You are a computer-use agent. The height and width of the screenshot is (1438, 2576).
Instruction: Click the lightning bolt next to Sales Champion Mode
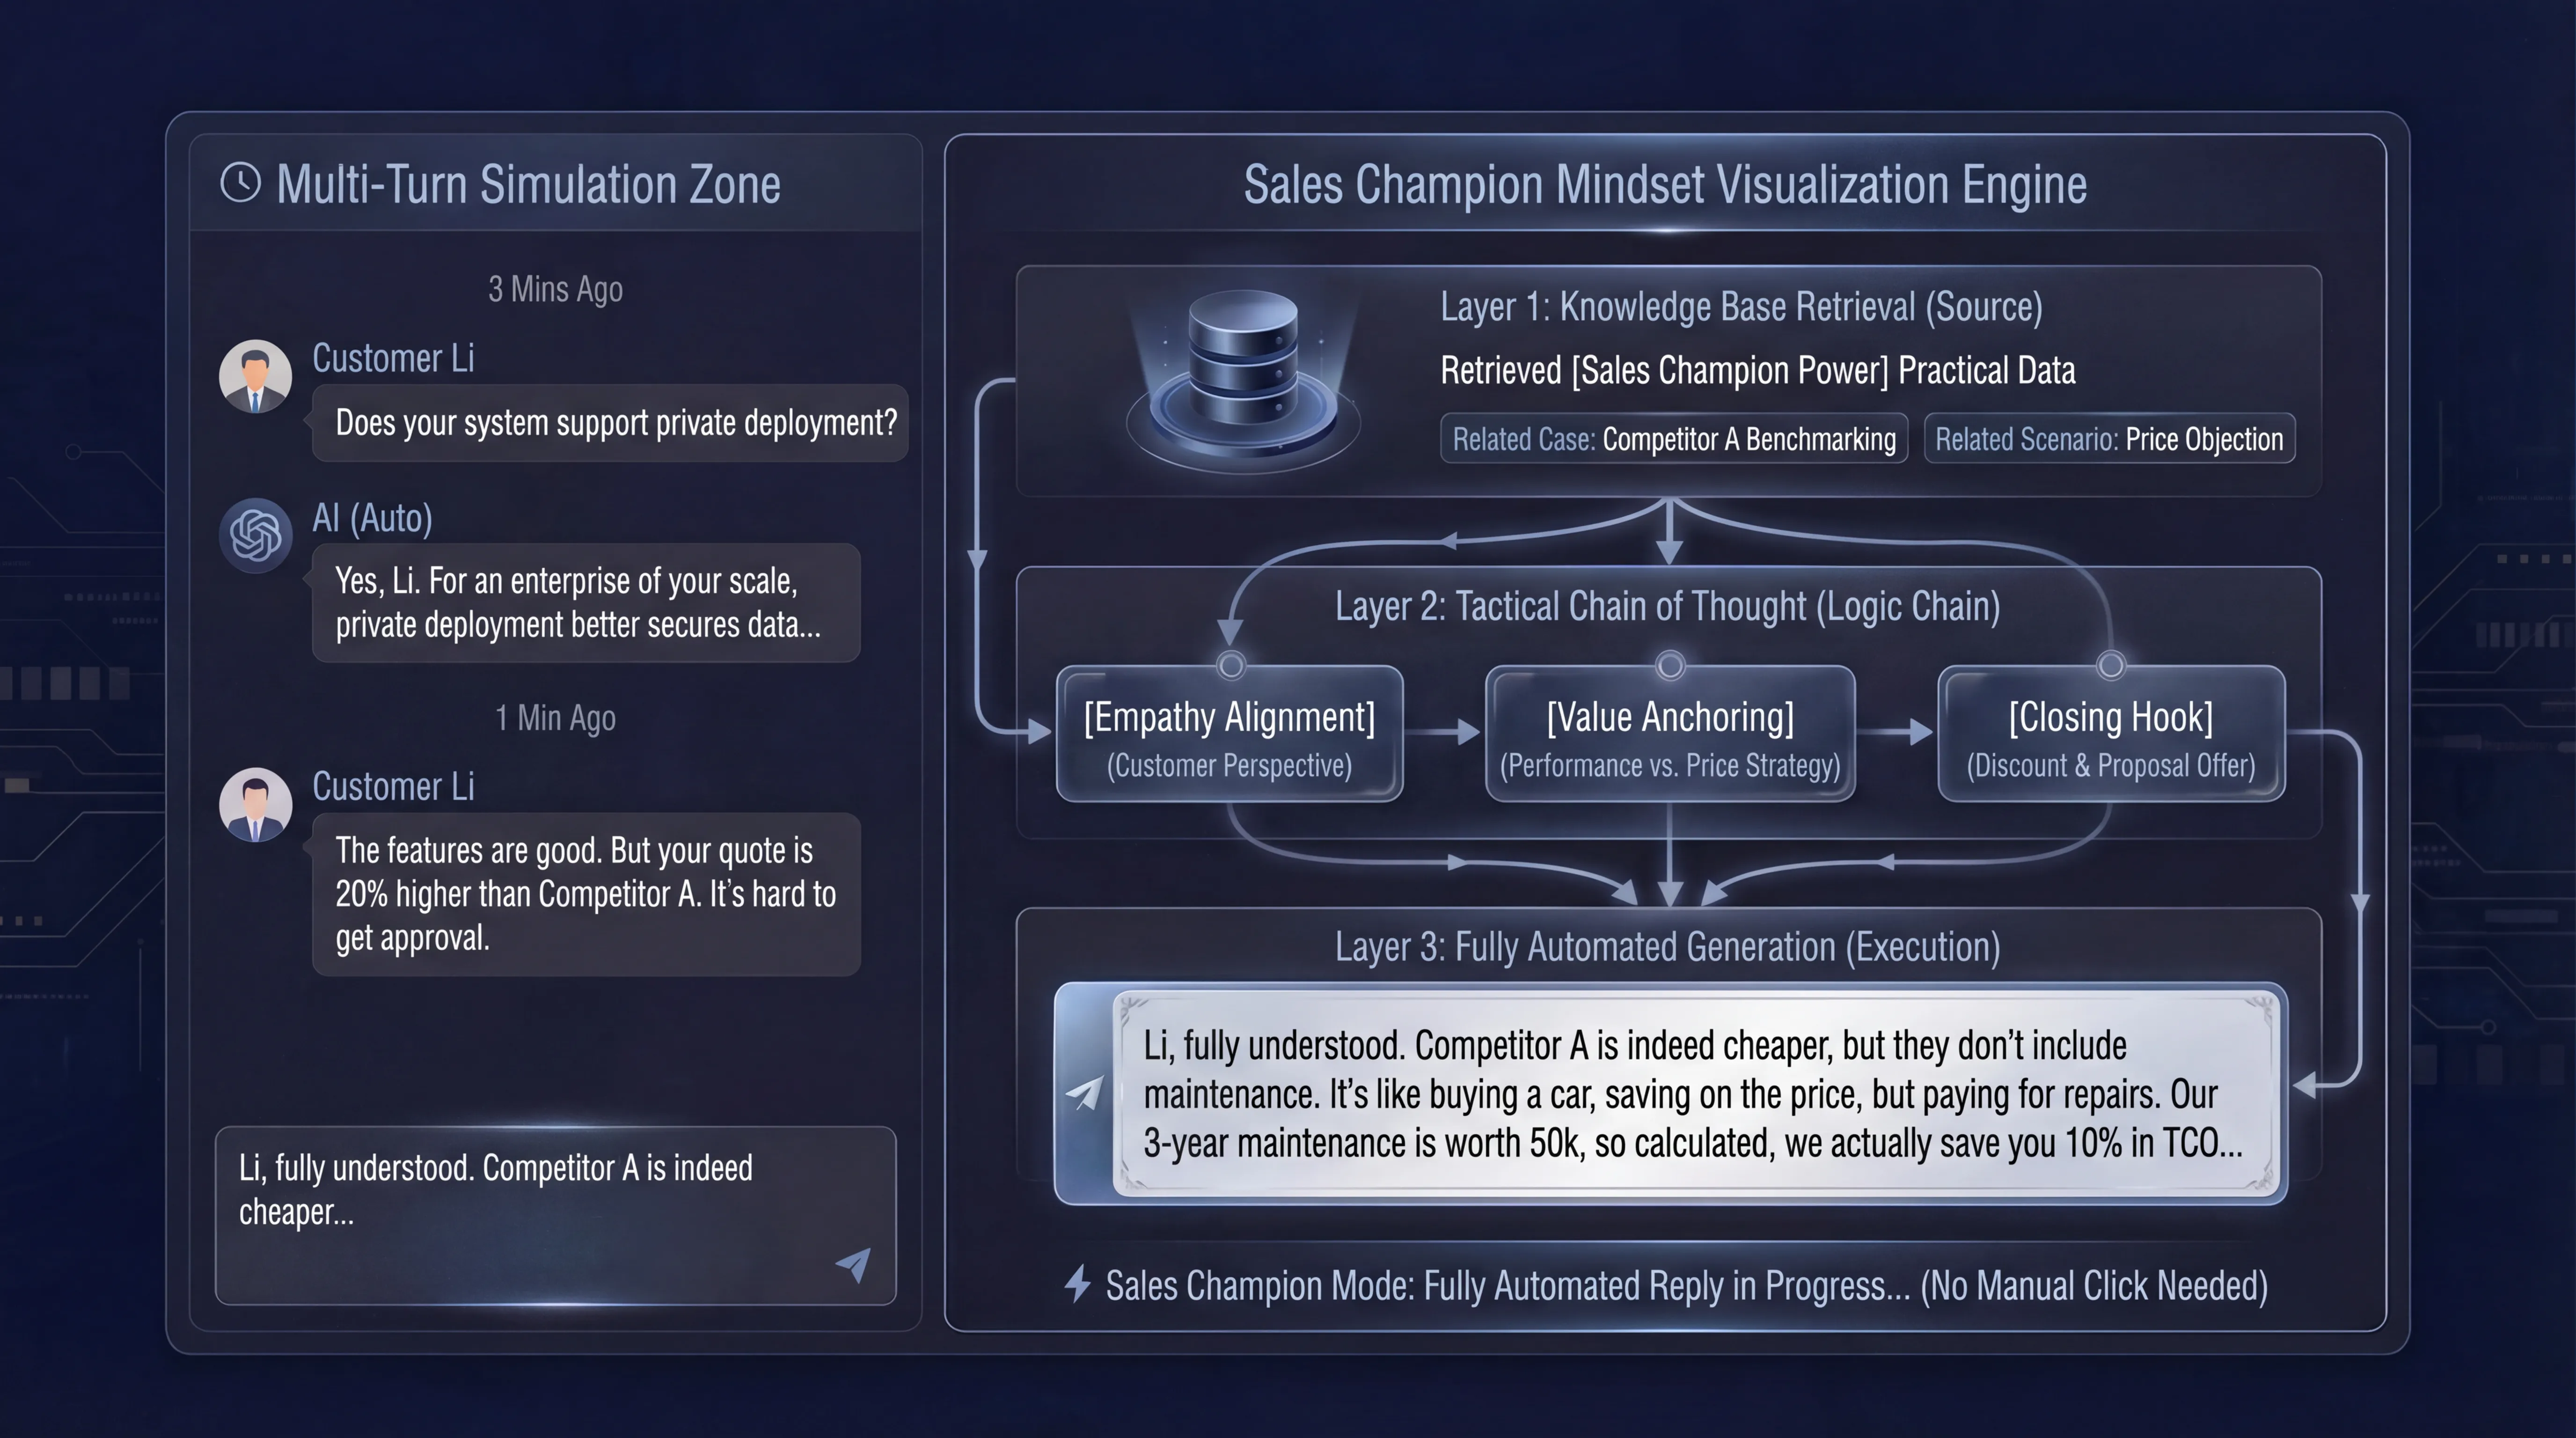point(1078,1286)
